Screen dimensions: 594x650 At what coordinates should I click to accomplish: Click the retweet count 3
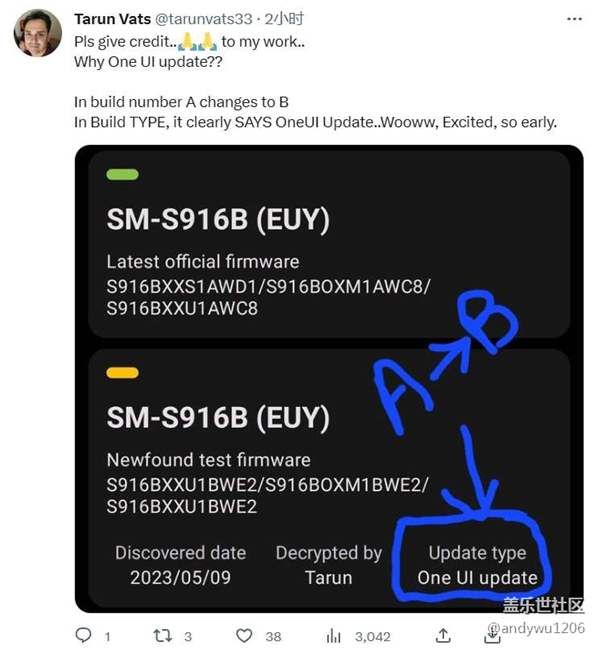(x=188, y=636)
